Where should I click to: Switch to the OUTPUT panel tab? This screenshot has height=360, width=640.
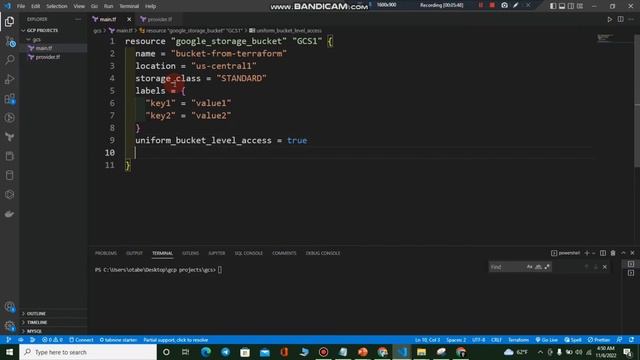(134, 253)
